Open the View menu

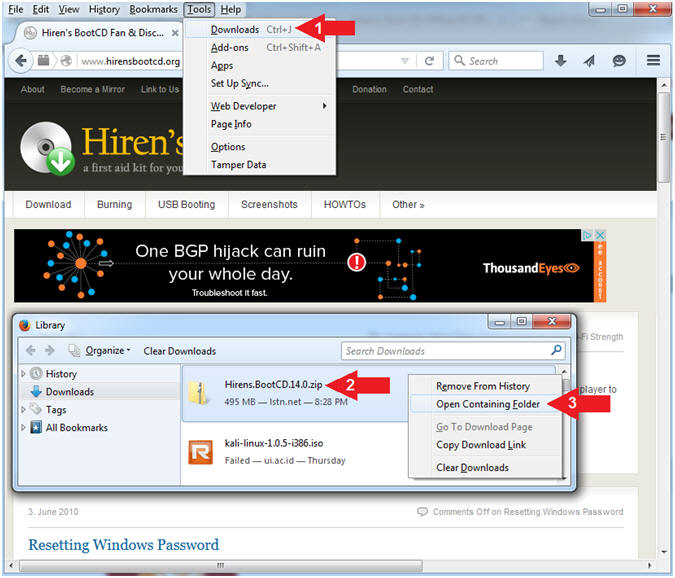[x=69, y=9]
